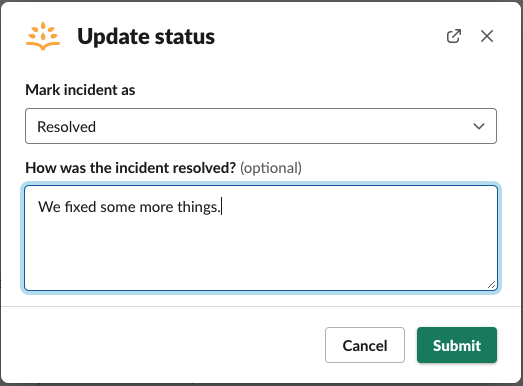
Task: Close the Update status dialog
Action: [x=487, y=36]
